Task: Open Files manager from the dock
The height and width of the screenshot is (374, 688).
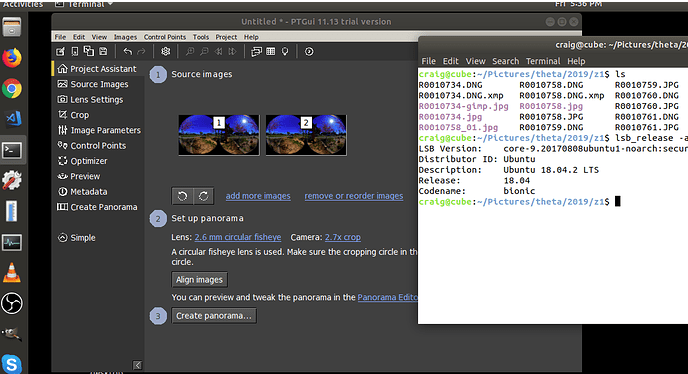Action: 12,27
